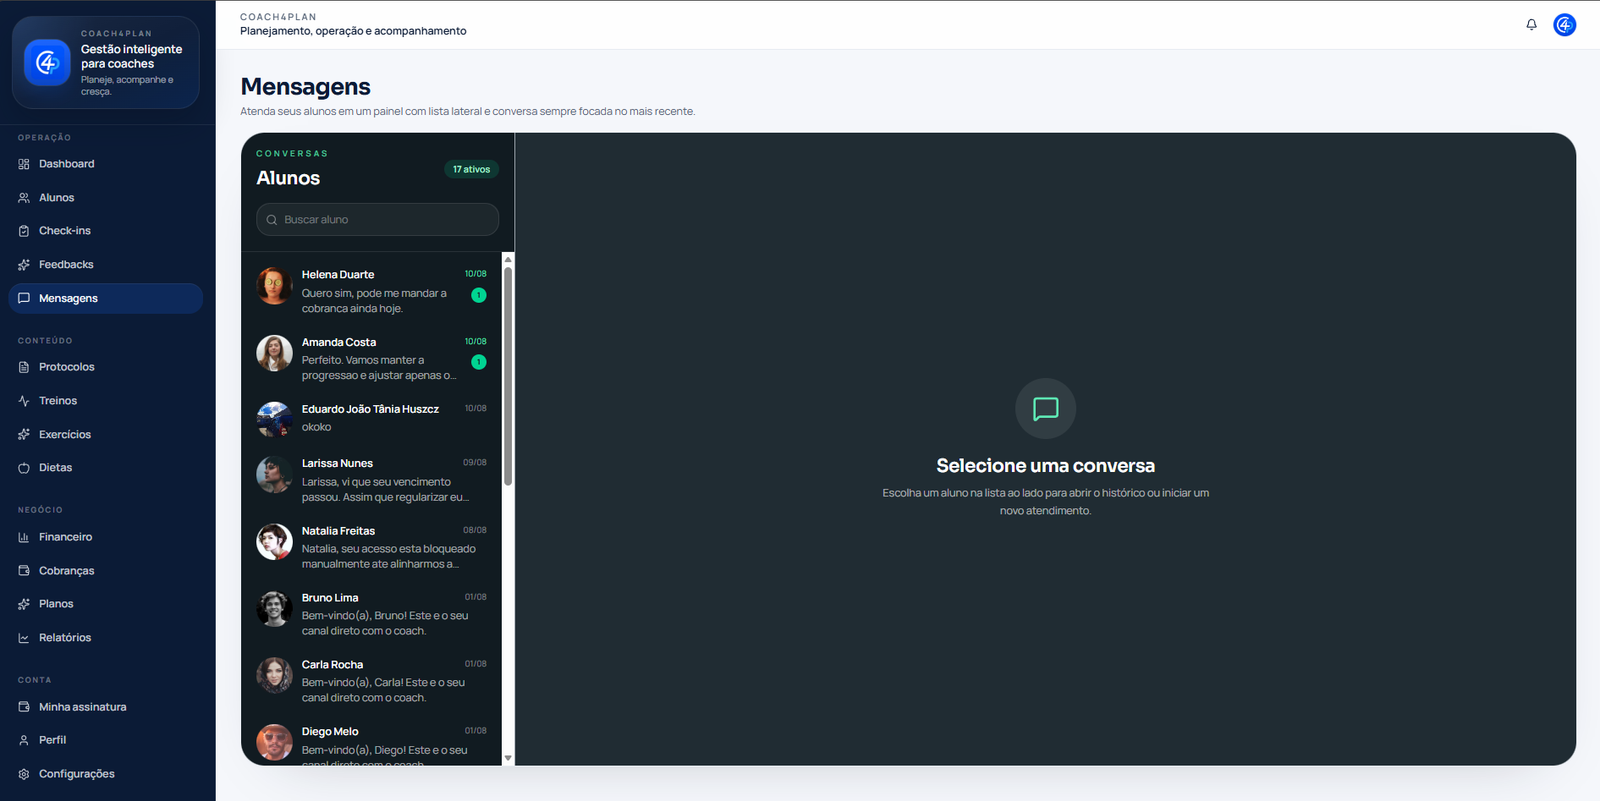Click the scroll up arrow of conversation list
This screenshot has height=801, width=1600.
tap(508, 259)
